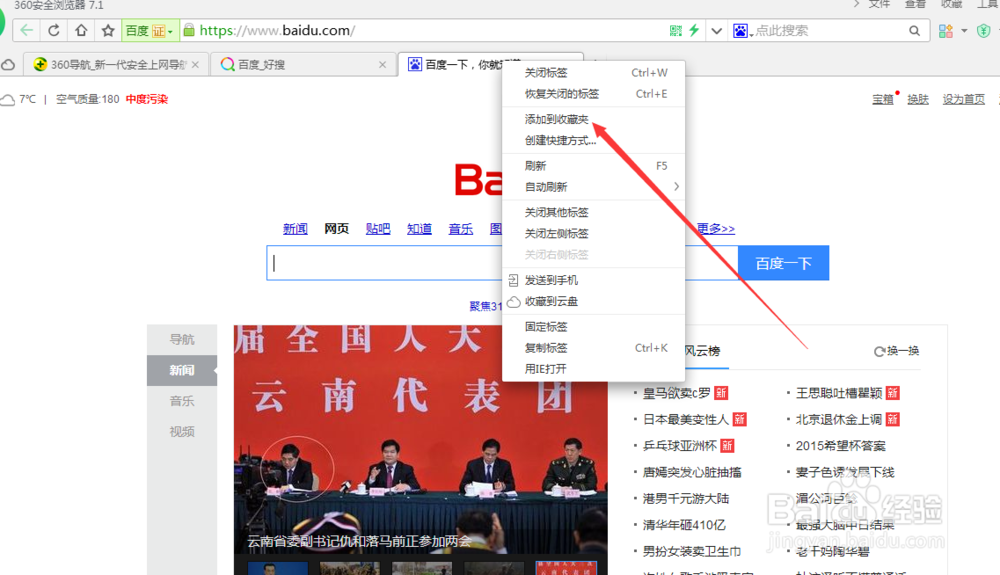Open hot topic 皇马欲卖c罗

[x=677, y=393]
